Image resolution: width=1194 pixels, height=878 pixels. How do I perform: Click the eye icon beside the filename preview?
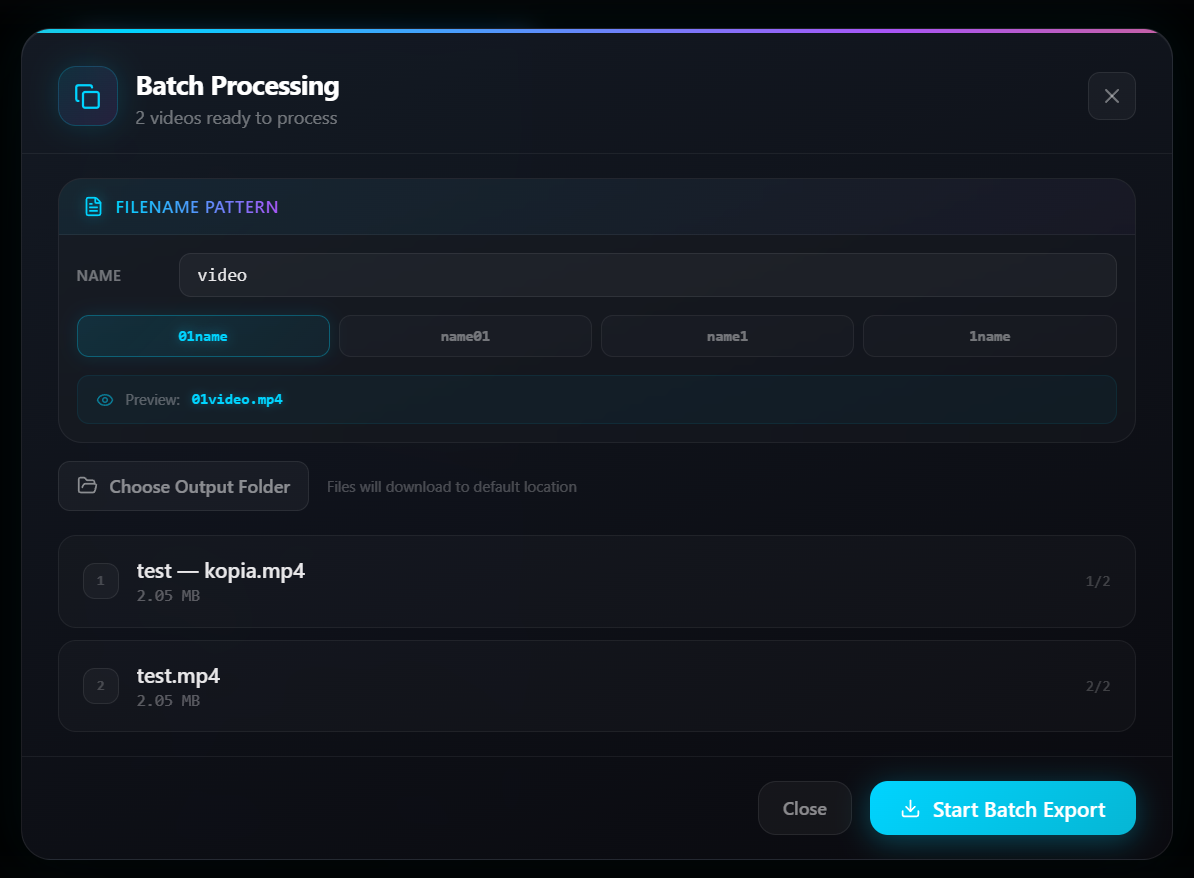tap(104, 399)
